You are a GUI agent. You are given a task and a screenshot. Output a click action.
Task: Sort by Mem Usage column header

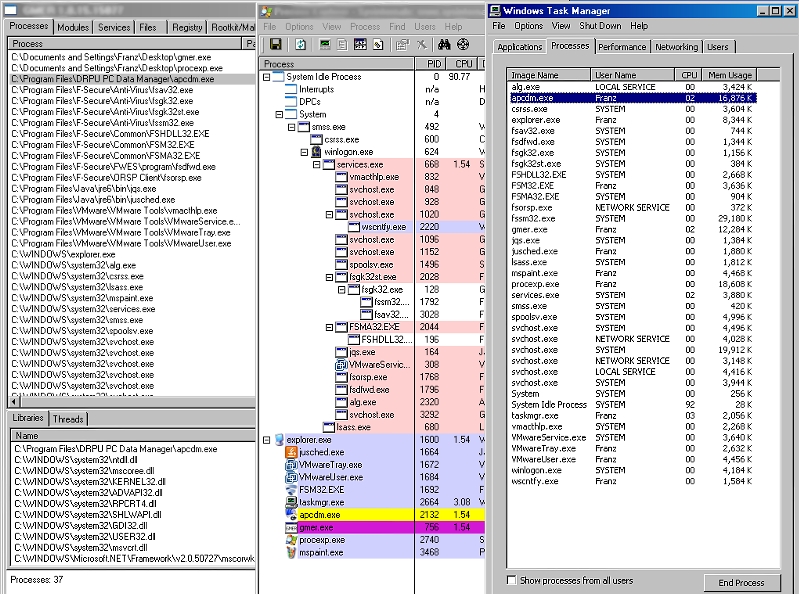tap(728, 75)
